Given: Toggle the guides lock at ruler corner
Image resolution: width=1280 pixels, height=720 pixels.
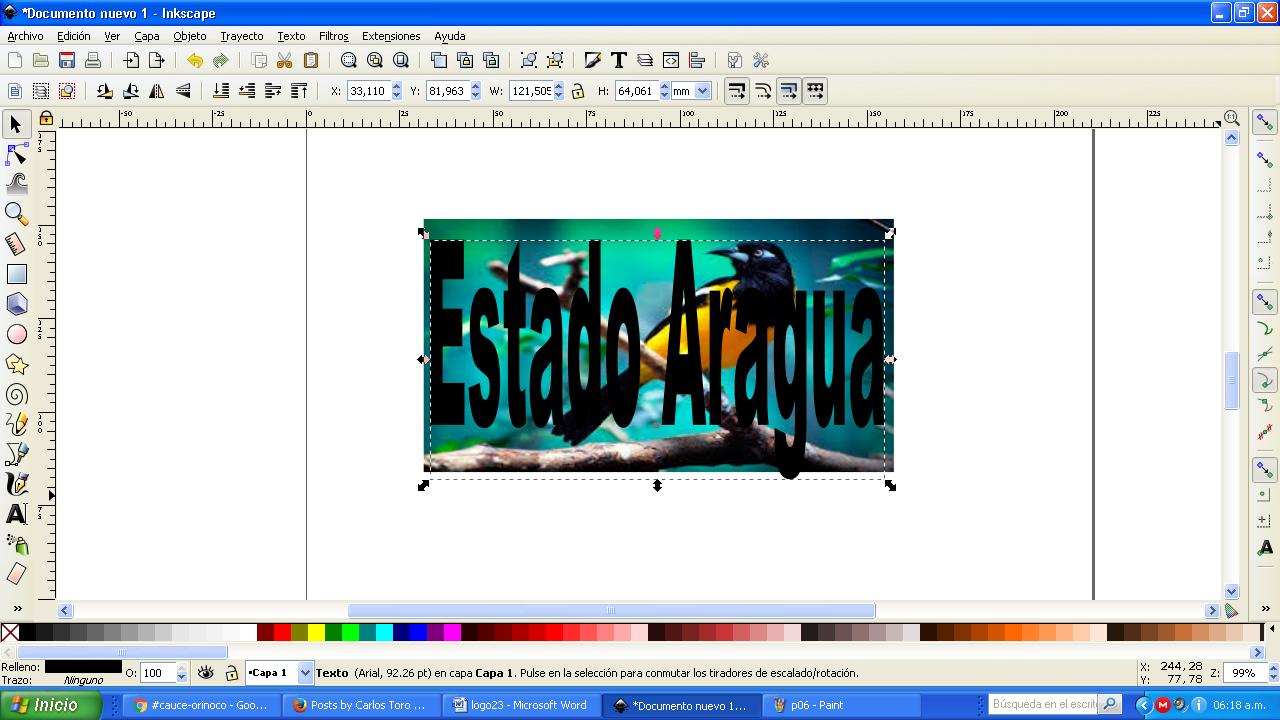Looking at the screenshot, I should point(46,119).
